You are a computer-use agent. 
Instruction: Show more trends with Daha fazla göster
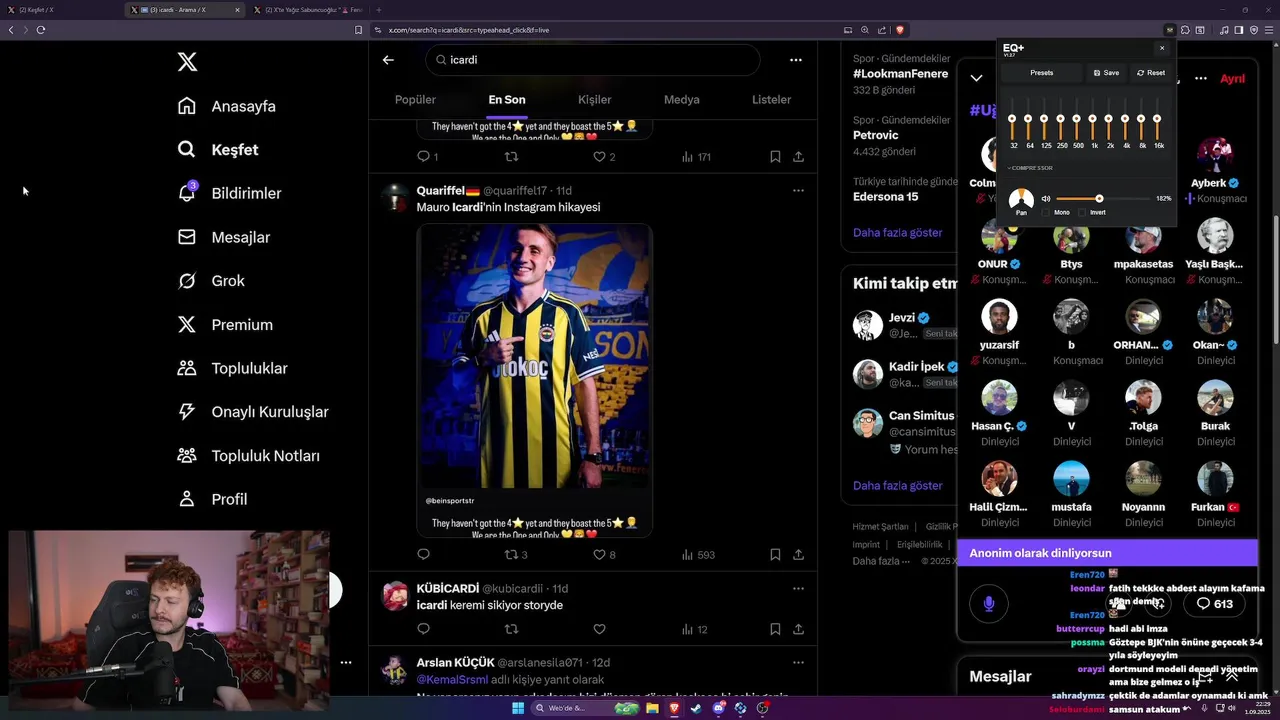897,232
